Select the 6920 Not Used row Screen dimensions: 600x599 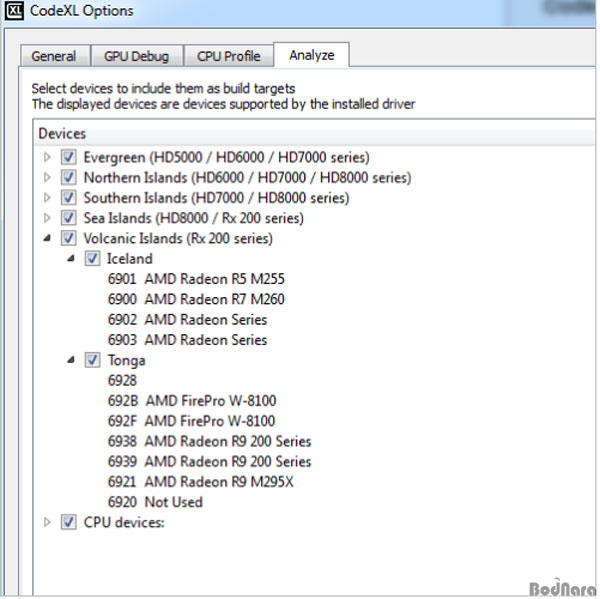point(155,502)
